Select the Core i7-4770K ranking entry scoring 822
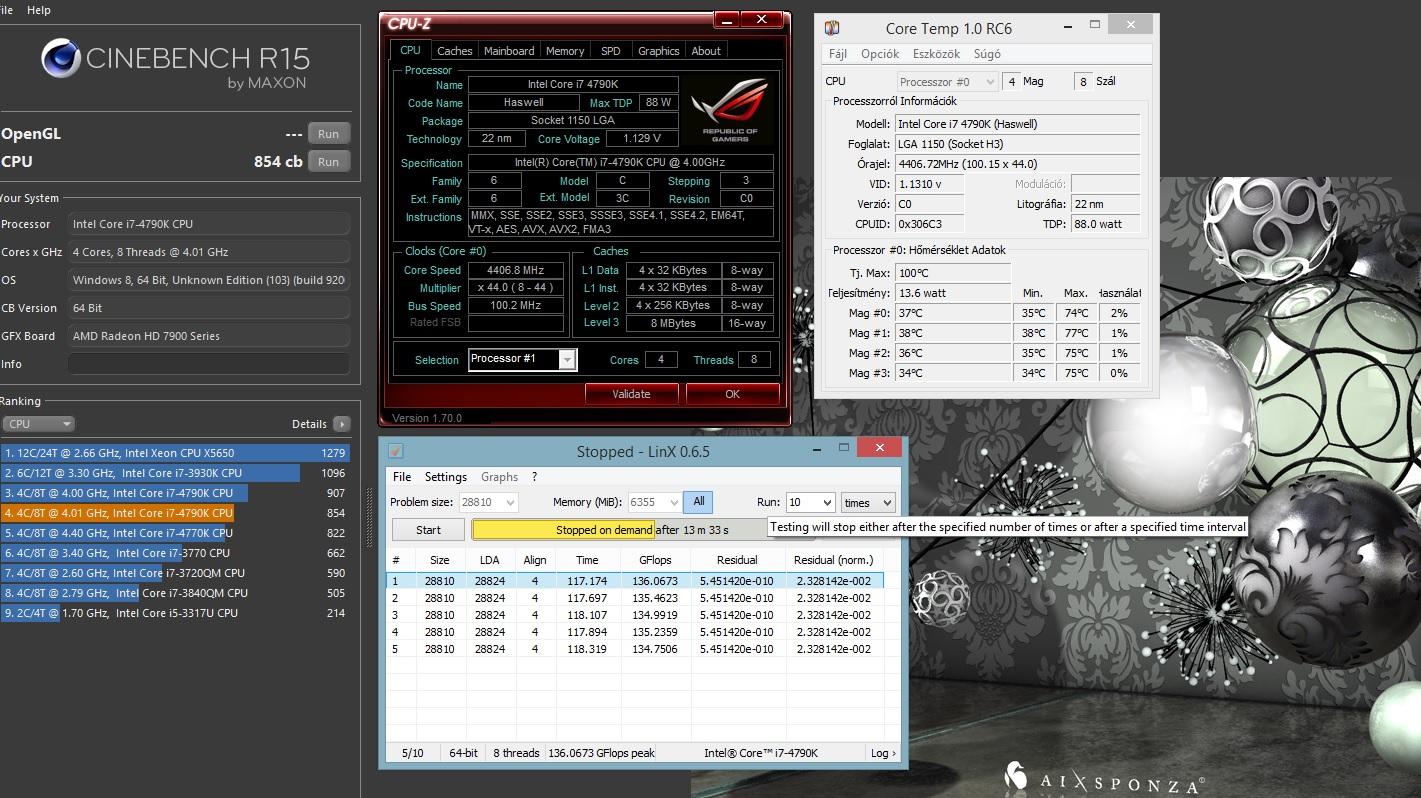 click(175, 533)
